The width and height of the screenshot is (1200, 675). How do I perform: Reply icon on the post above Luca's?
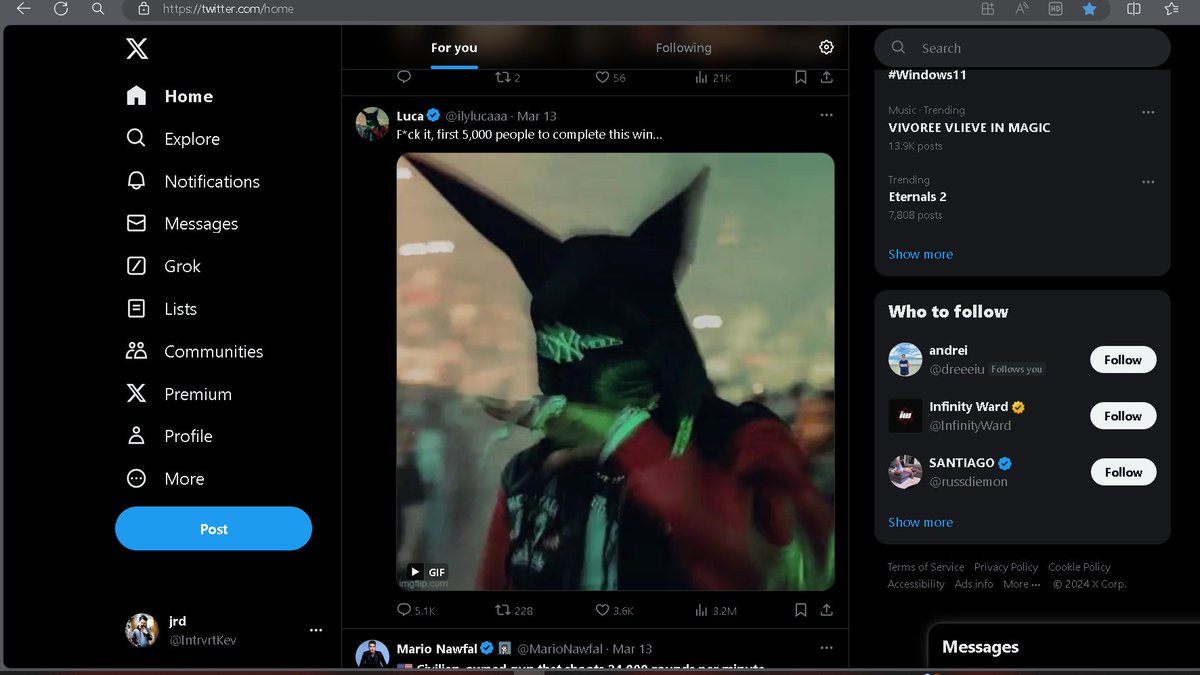pyautogui.click(x=404, y=77)
